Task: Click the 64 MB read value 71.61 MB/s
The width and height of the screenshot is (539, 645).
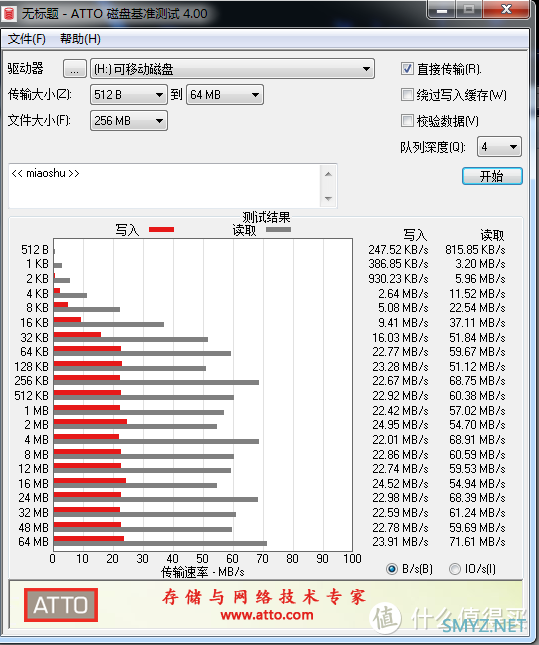Action: [x=477, y=542]
